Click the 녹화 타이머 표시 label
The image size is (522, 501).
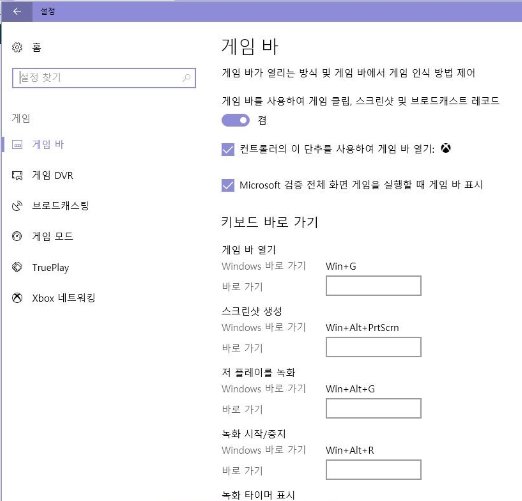(258, 495)
